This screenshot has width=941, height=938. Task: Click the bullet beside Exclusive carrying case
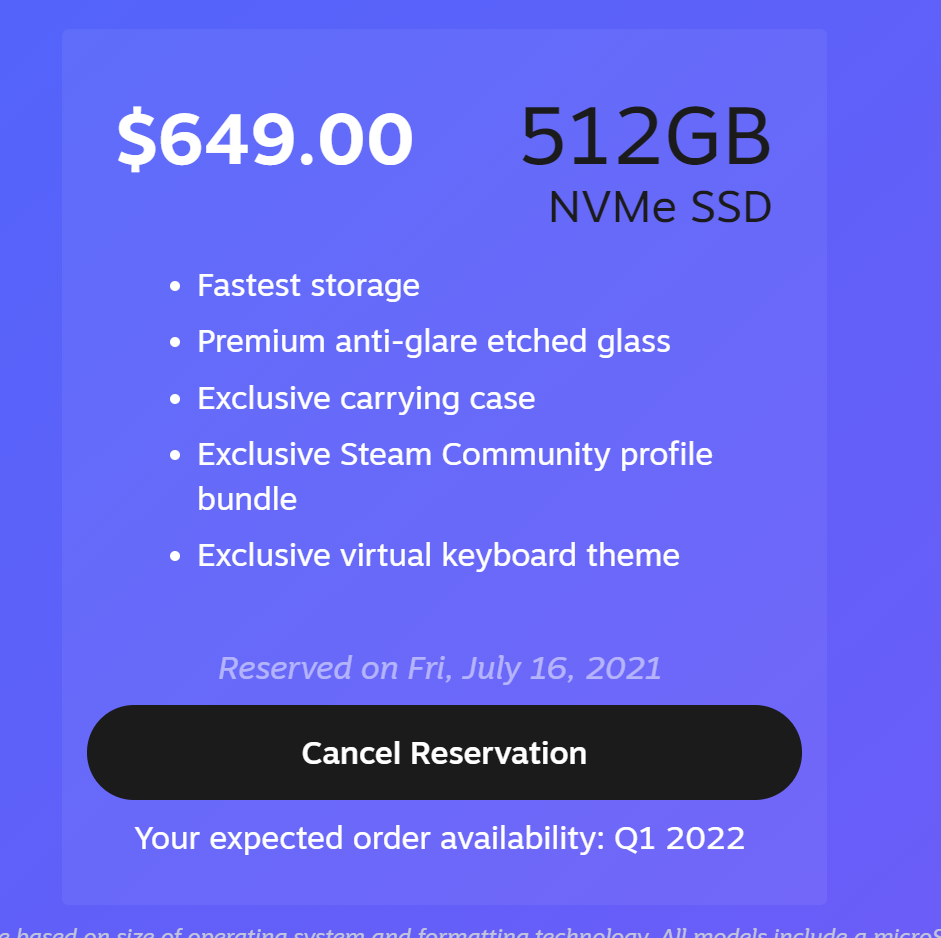pyautogui.click(x=175, y=399)
